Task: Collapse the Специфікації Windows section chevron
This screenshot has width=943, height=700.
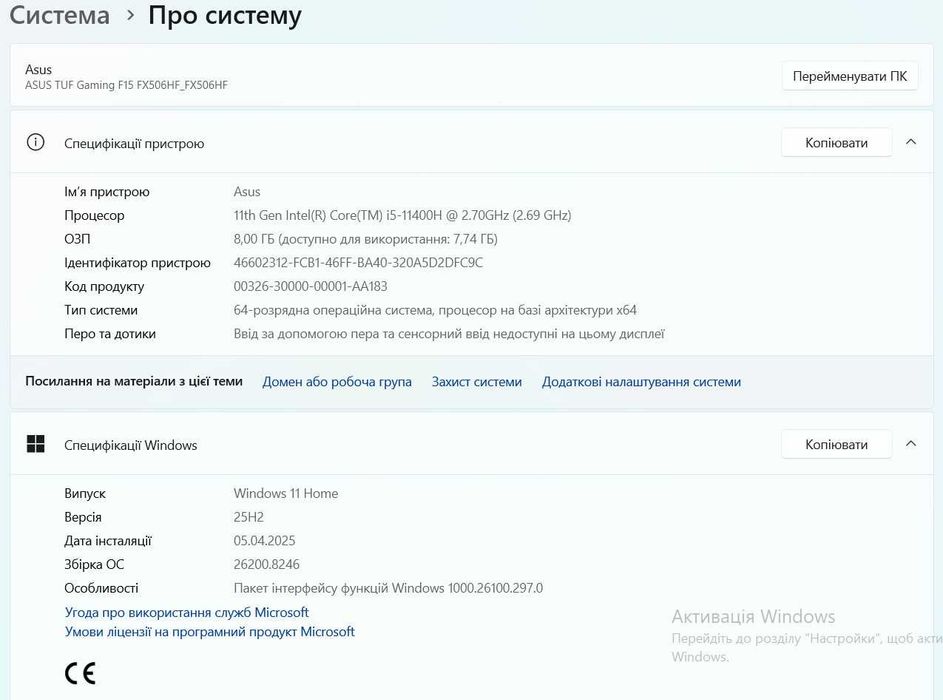Action: 911,444
